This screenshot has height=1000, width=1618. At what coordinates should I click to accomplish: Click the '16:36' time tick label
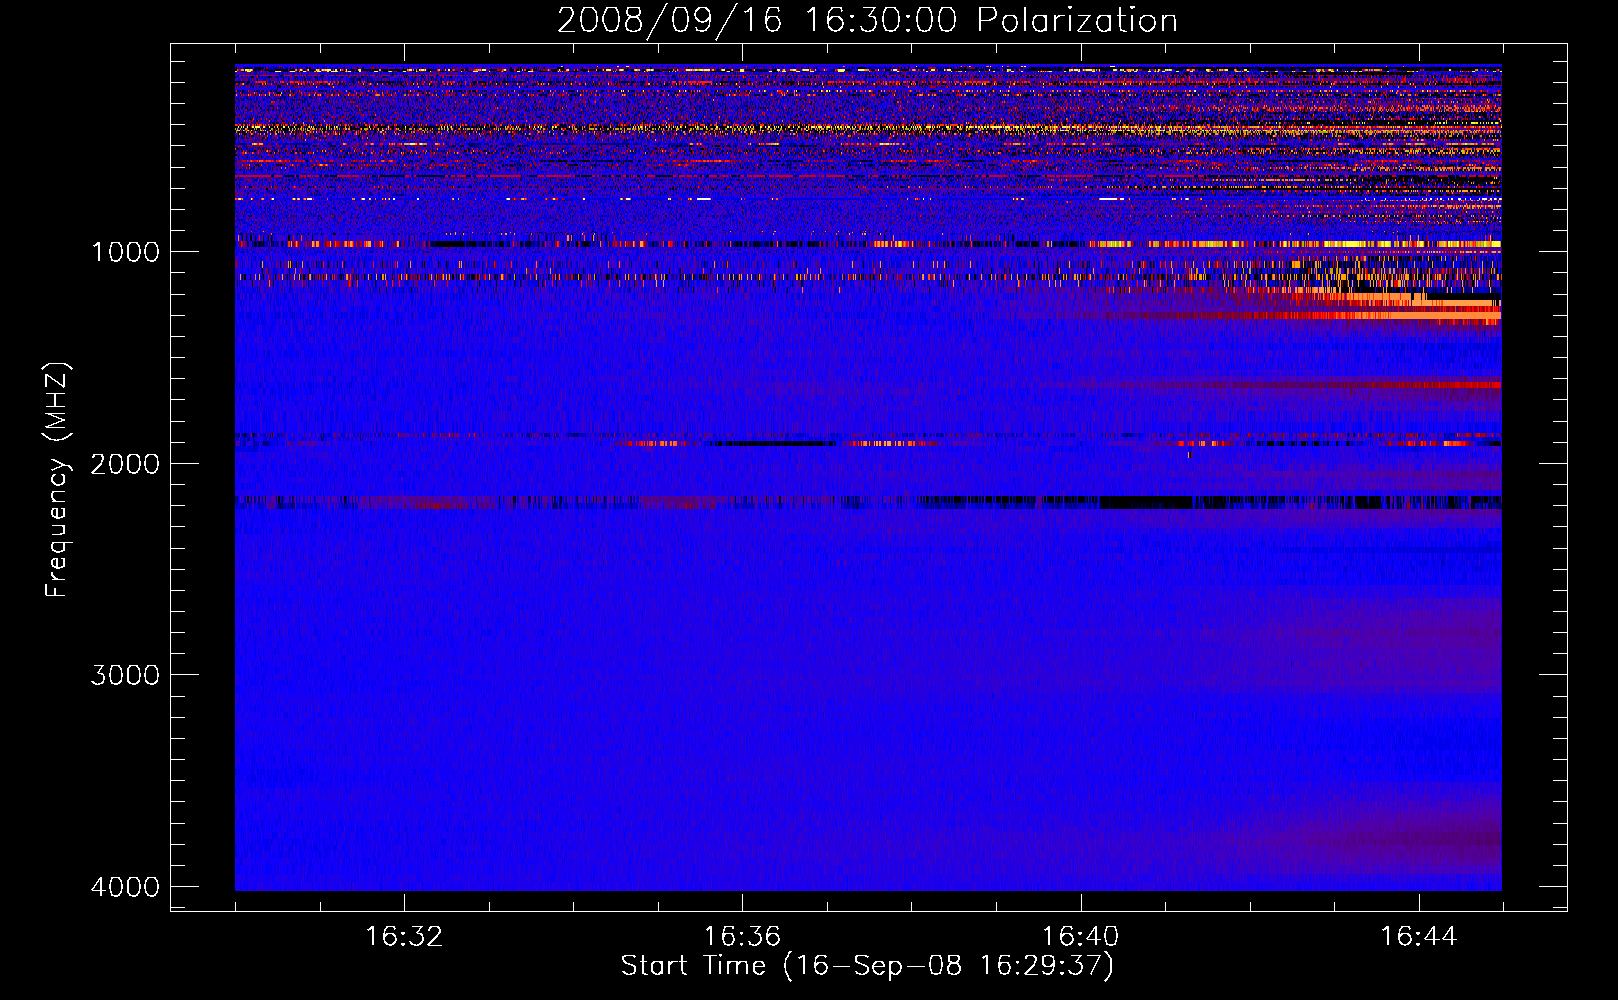[x=742, y=937]
